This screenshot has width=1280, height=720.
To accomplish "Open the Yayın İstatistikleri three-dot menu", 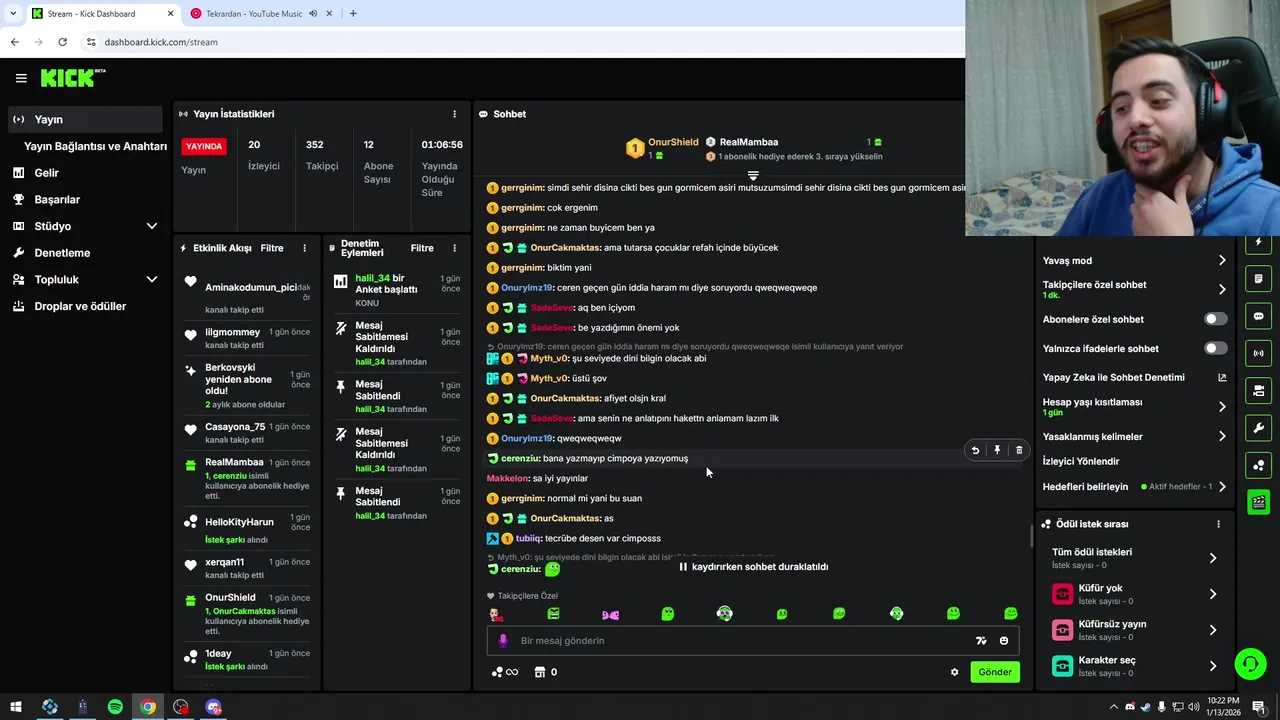I will pos(454,114).
